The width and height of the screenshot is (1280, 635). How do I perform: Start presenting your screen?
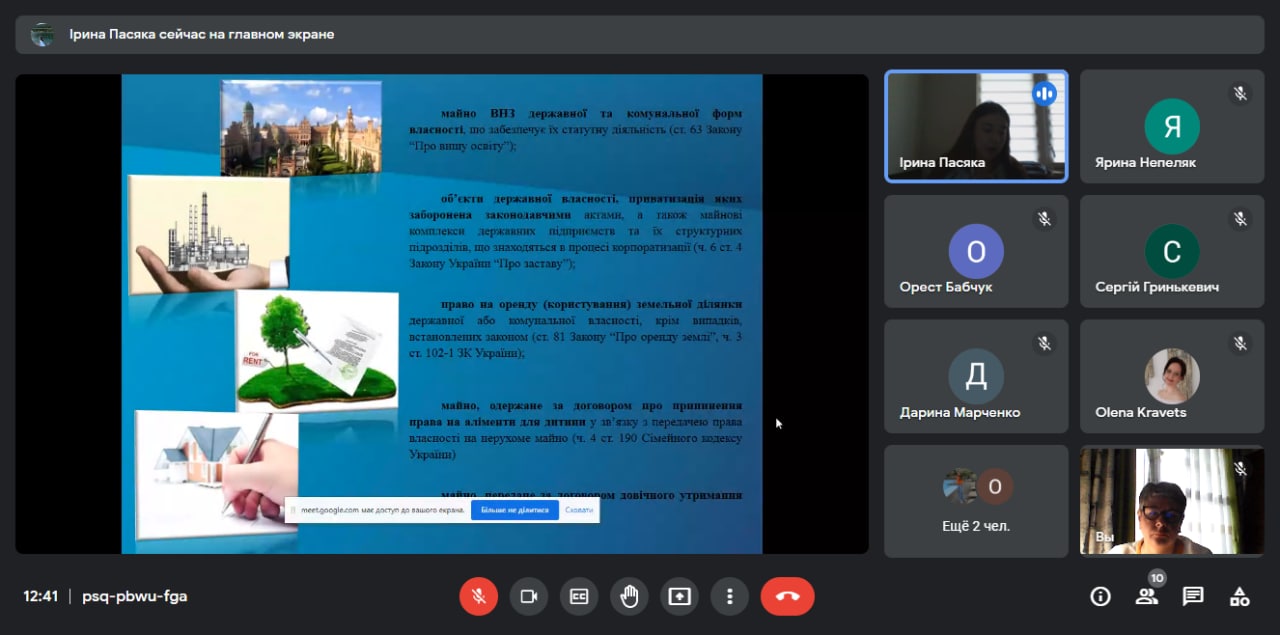pyautogui.click(x=679, y=596)
